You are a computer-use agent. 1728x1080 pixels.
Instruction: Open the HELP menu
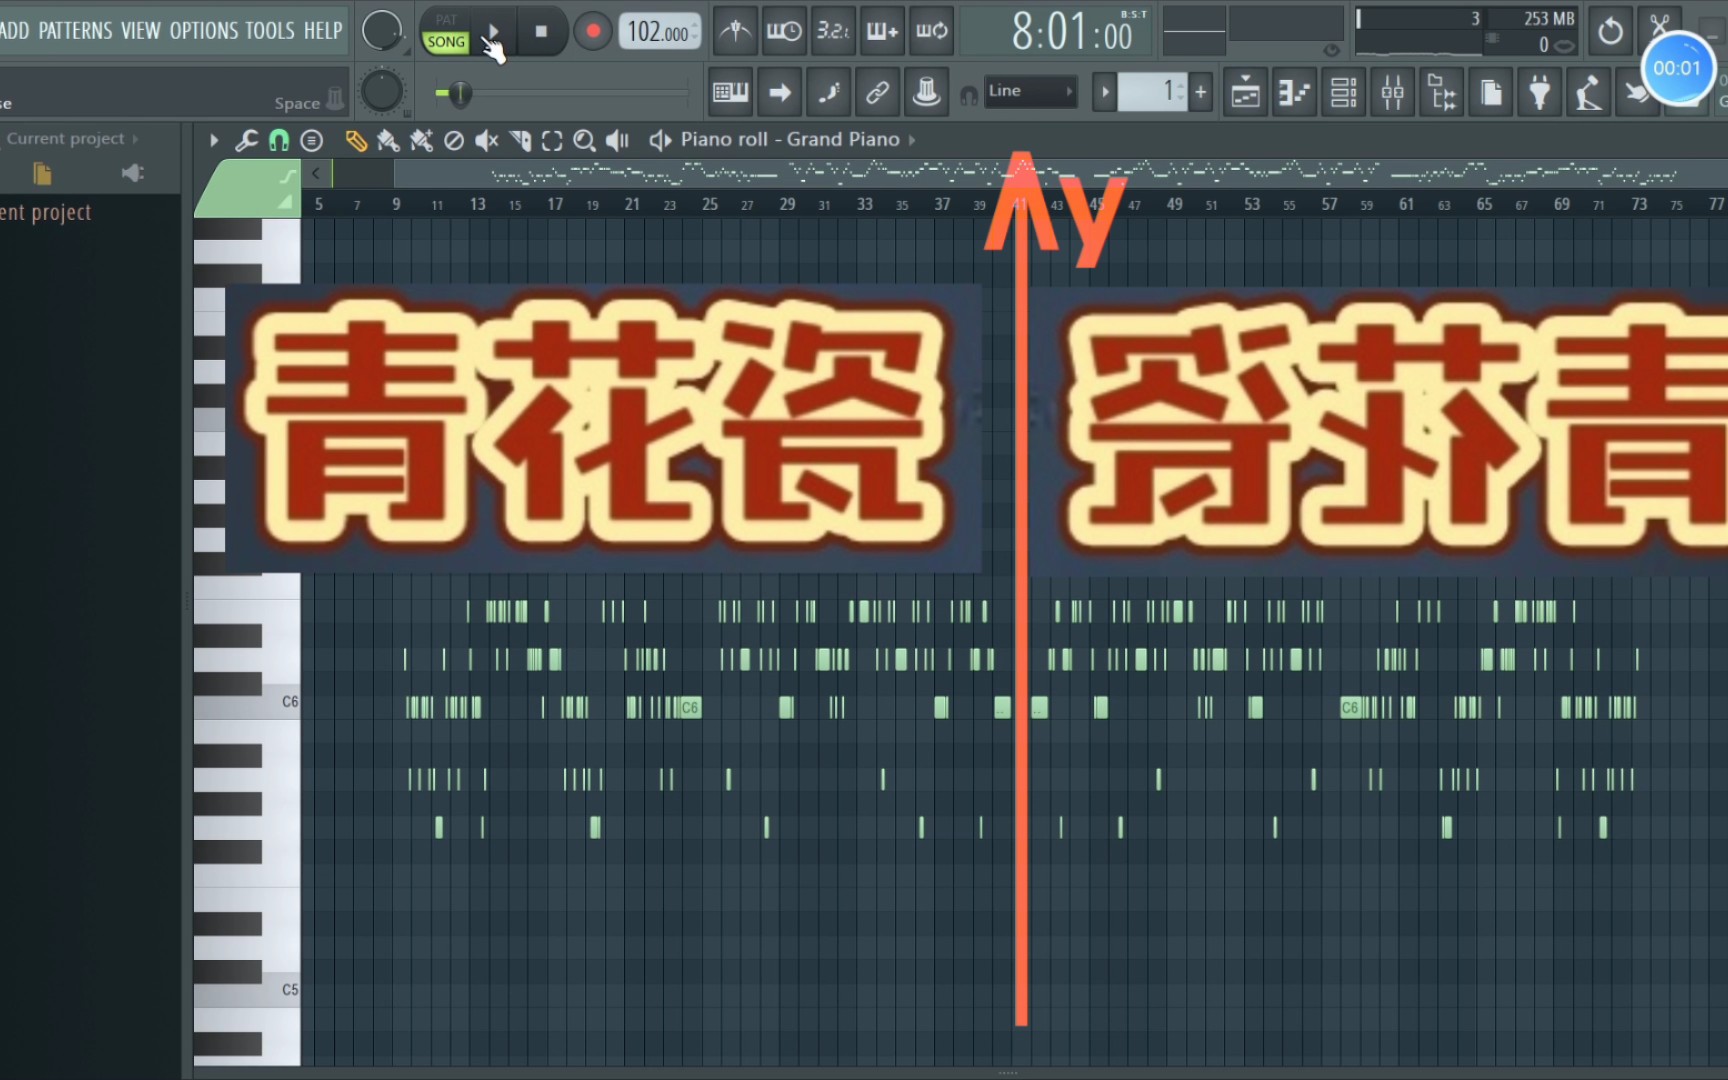[x=323, y=31]
